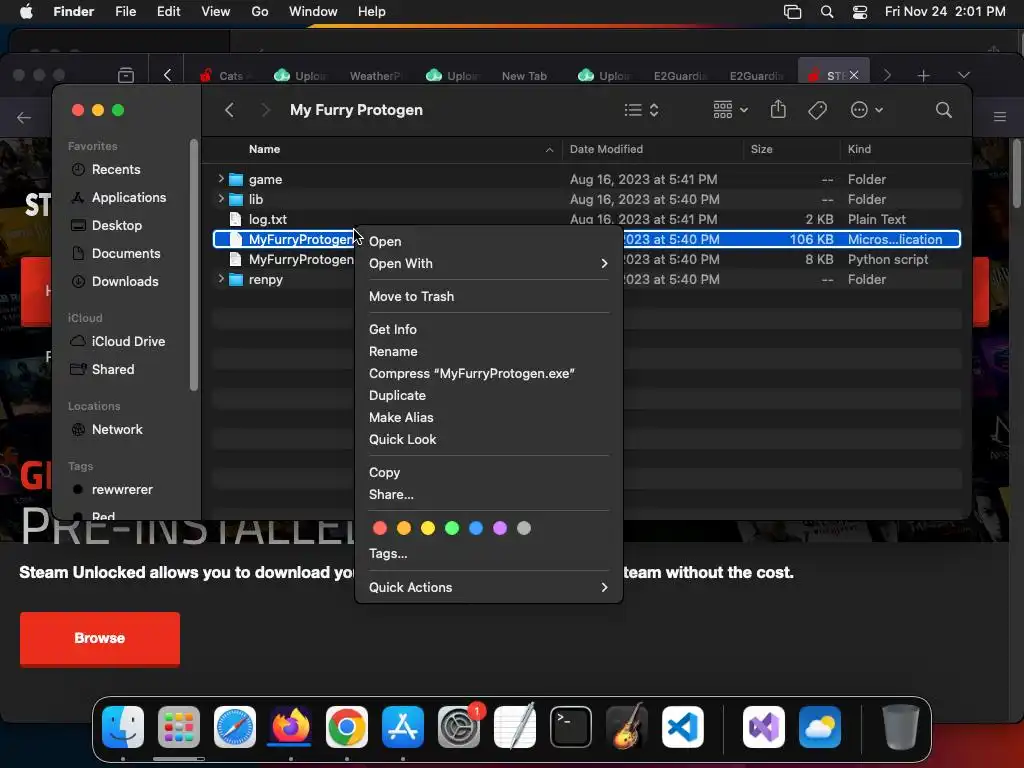
Task: Apply the purple tag color dot
Action: 500,528
